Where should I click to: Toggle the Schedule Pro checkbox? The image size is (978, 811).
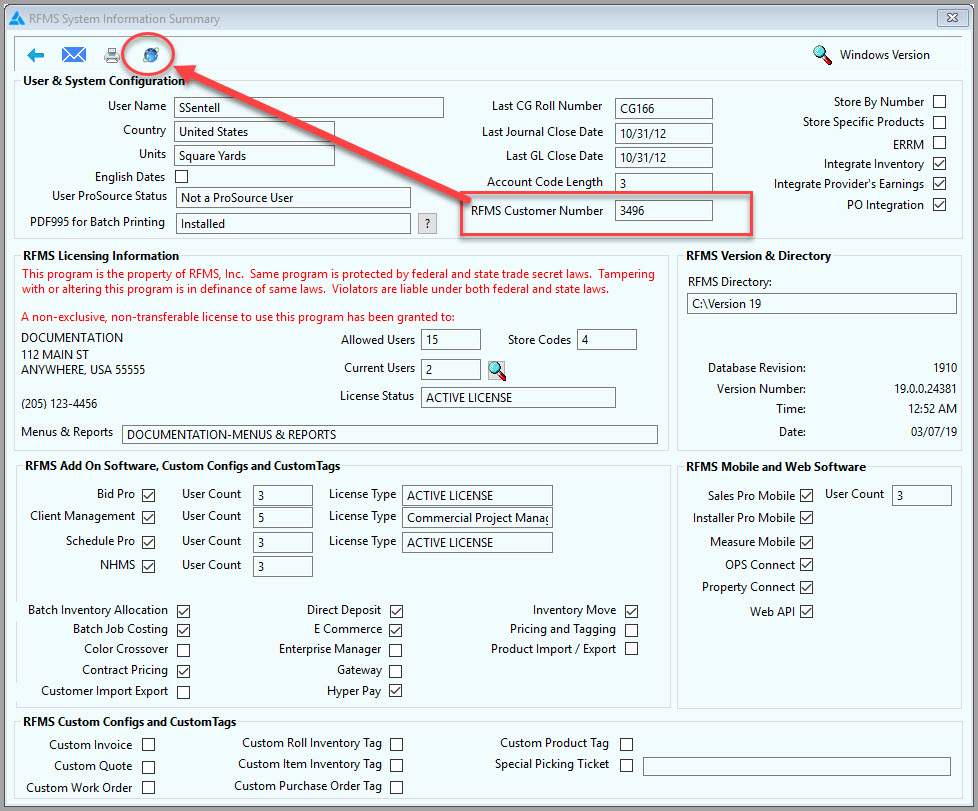pos(148,542)
